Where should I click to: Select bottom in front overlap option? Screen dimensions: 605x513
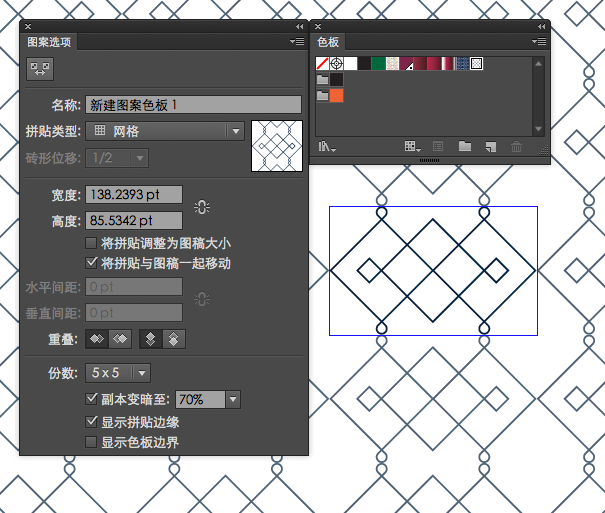[174, 339]
